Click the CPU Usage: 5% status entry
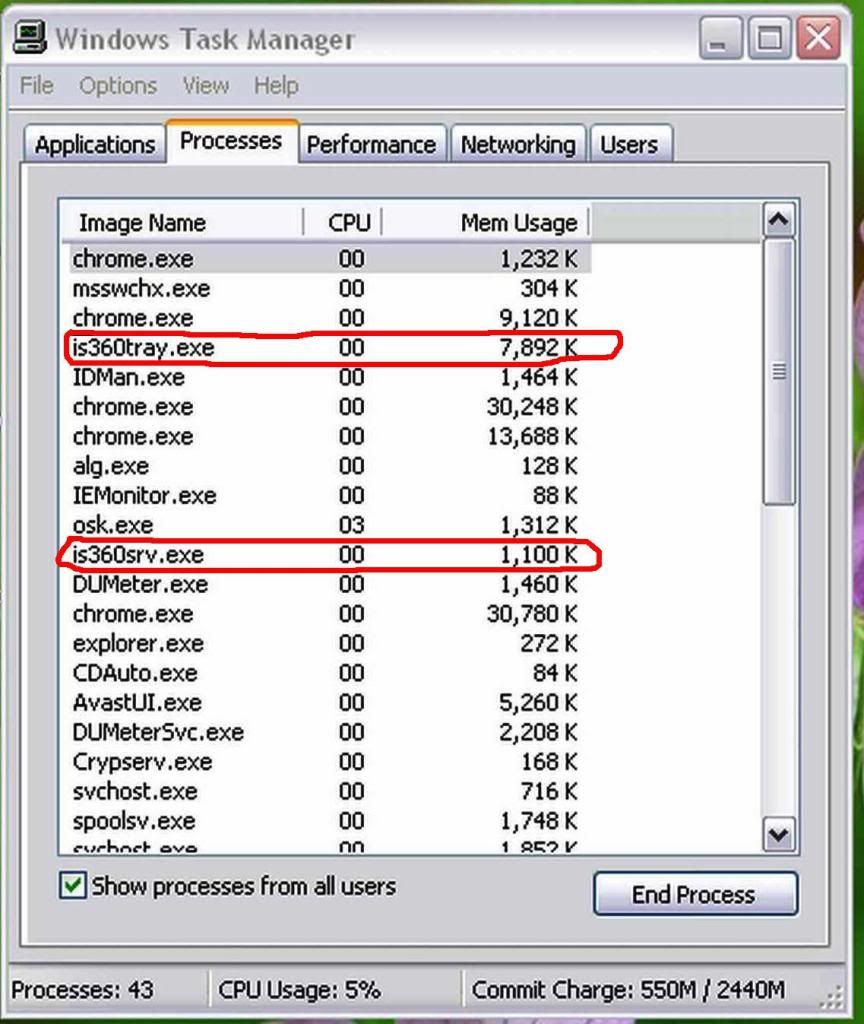The width and height of the screenshot is (864, 1024). [x=299, y=990]
